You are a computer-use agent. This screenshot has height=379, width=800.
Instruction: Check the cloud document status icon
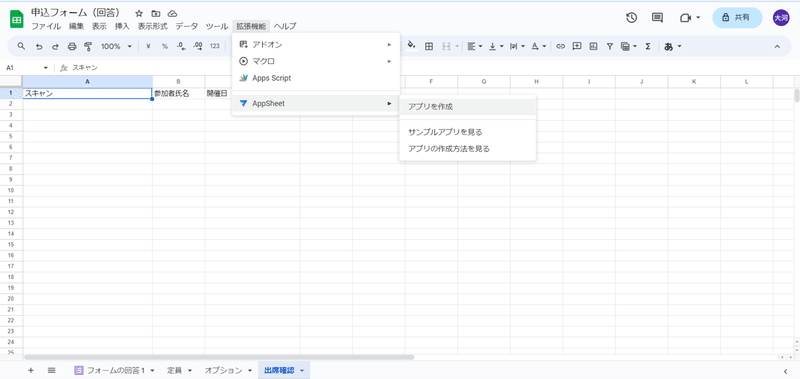(172, 14)
